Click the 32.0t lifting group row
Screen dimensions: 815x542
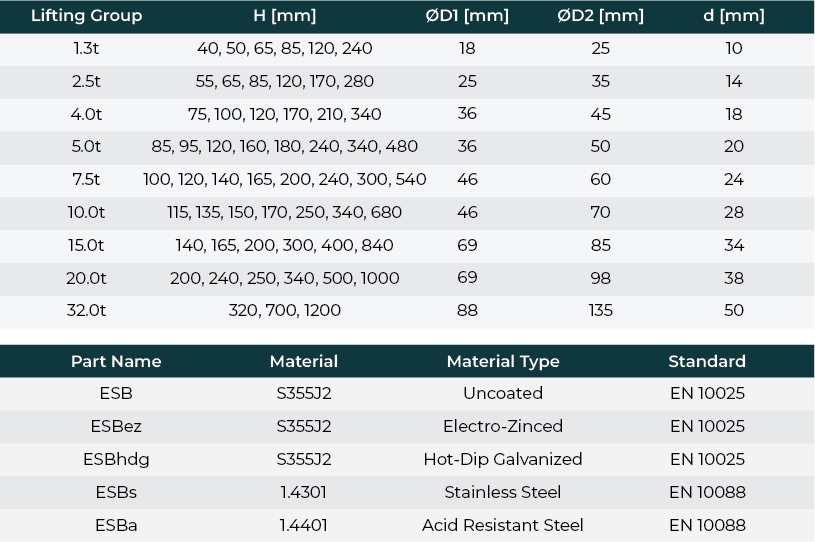coord(407,311)
